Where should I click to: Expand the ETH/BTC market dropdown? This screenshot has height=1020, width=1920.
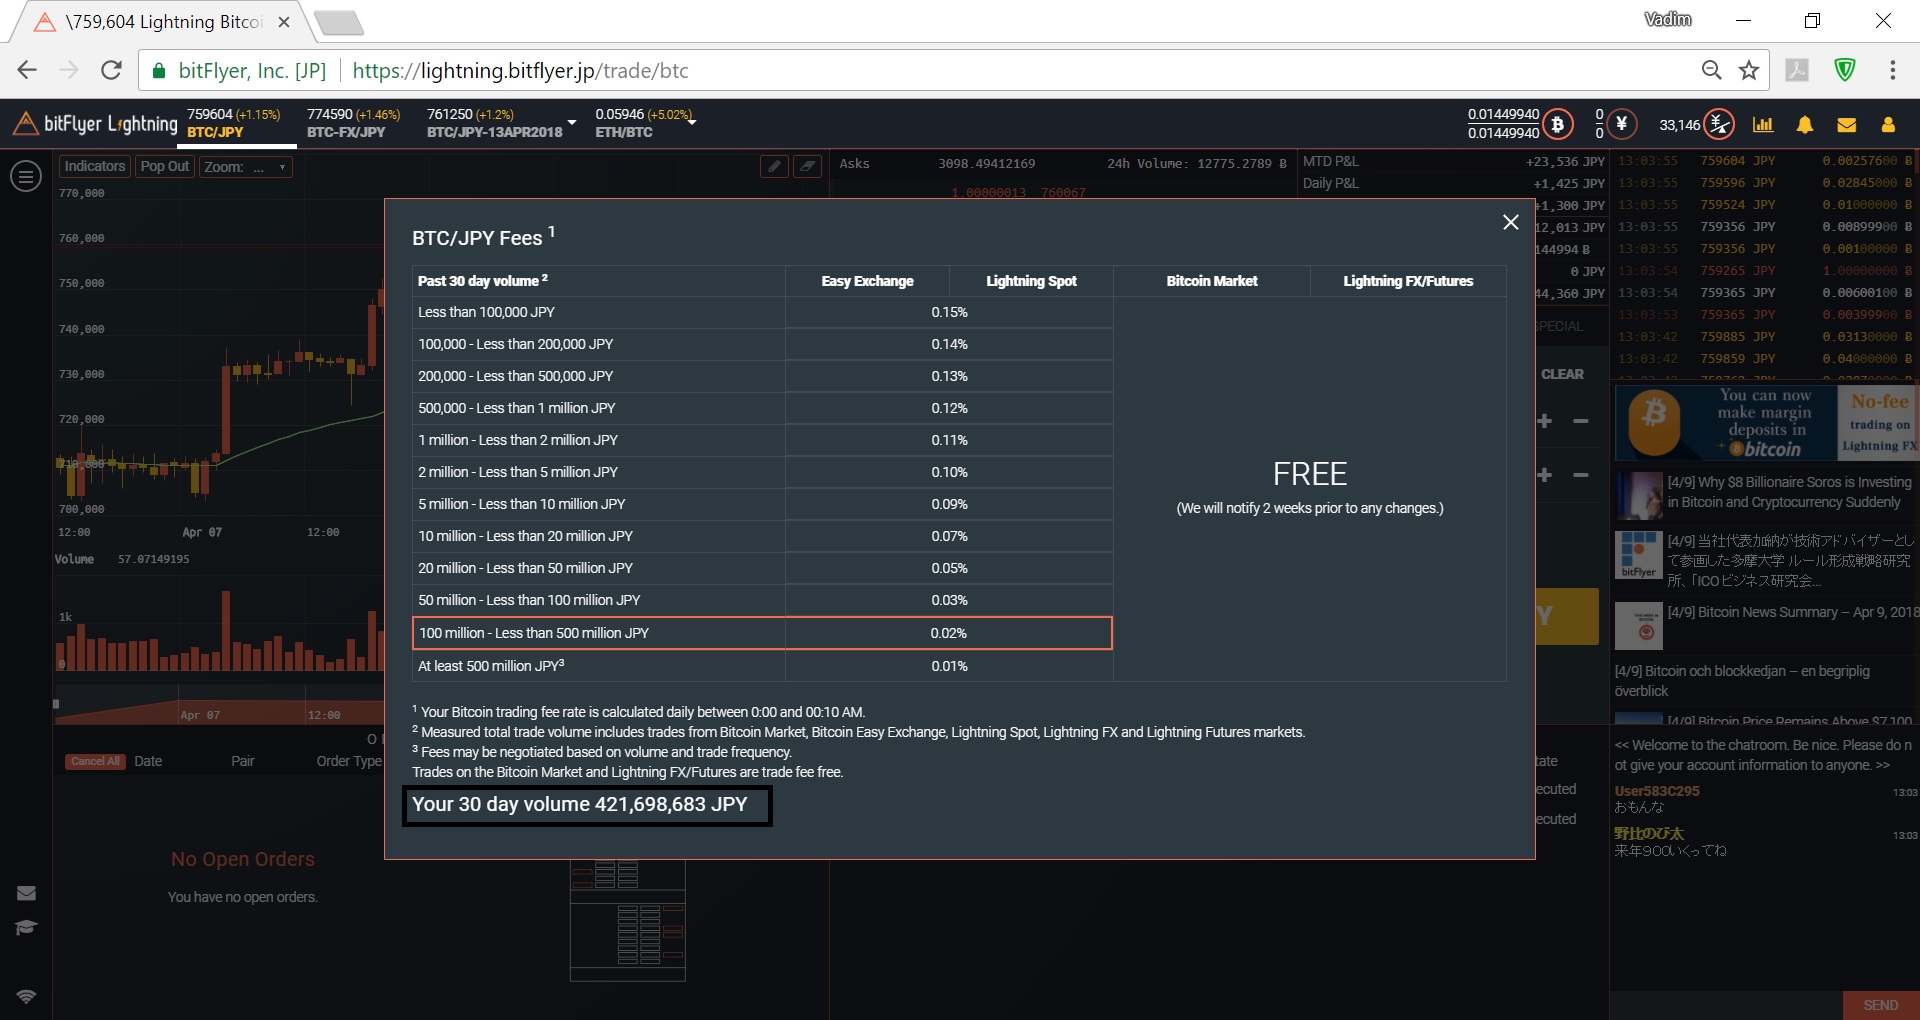coord(692,121)
